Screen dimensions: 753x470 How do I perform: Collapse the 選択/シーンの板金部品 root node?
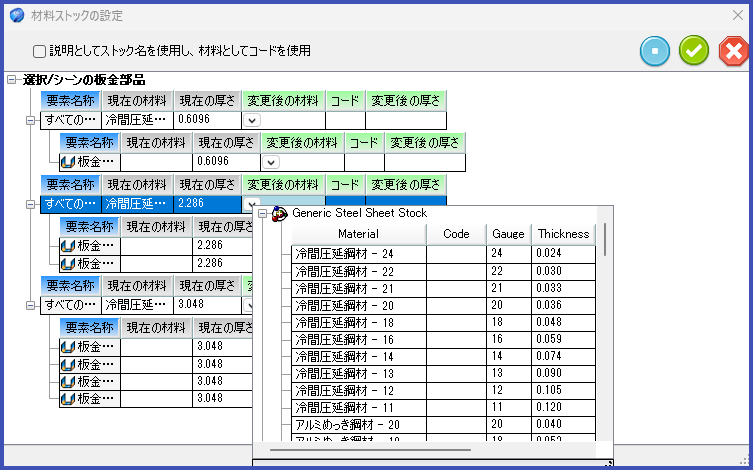point(11,80)
